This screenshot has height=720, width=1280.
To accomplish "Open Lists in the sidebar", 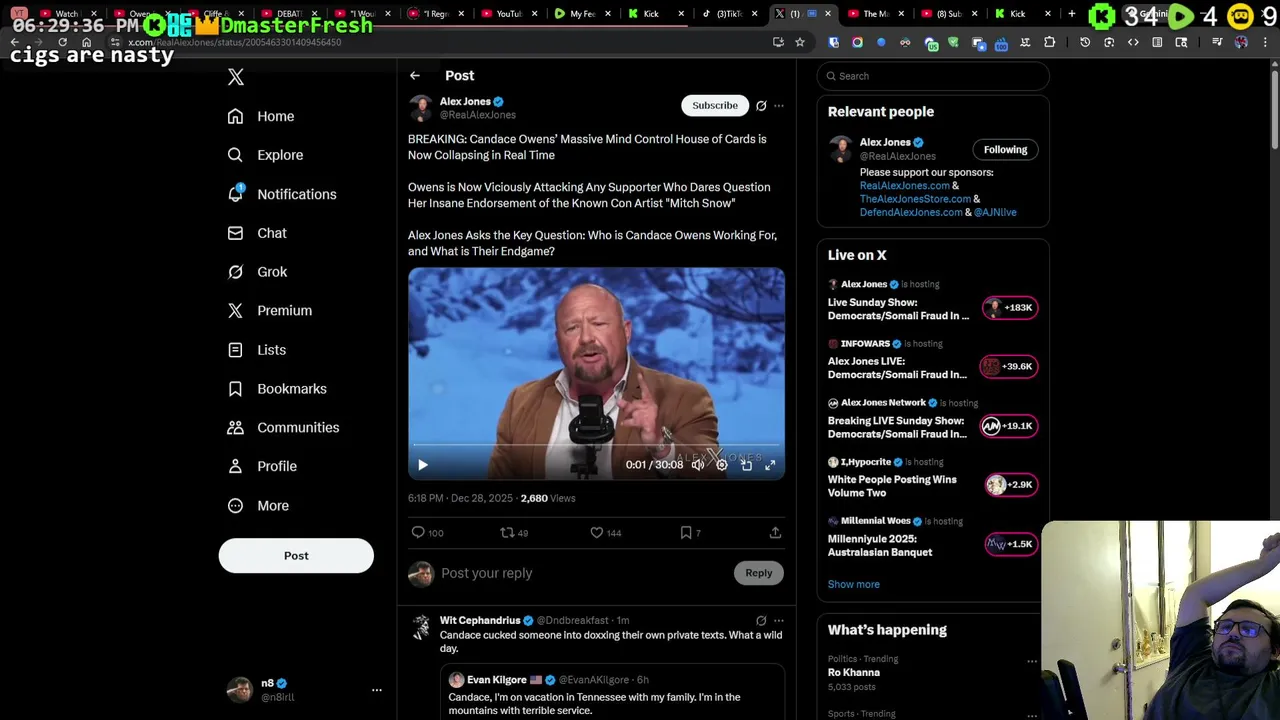I will 257,350.
